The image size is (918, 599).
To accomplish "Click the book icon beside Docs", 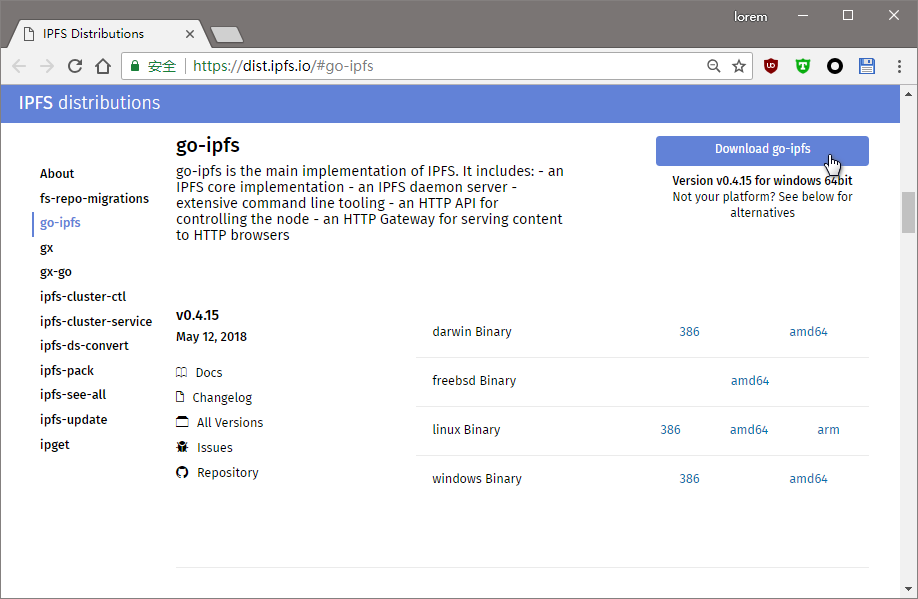I will pos(181,372).
